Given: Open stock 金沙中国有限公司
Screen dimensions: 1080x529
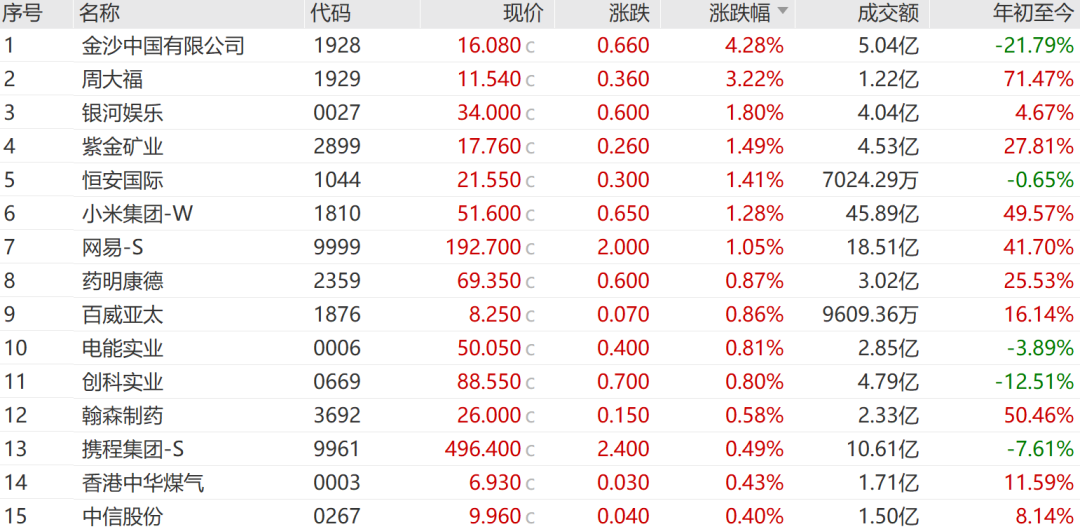Looking at the screenshot, I should pos(162,46).
